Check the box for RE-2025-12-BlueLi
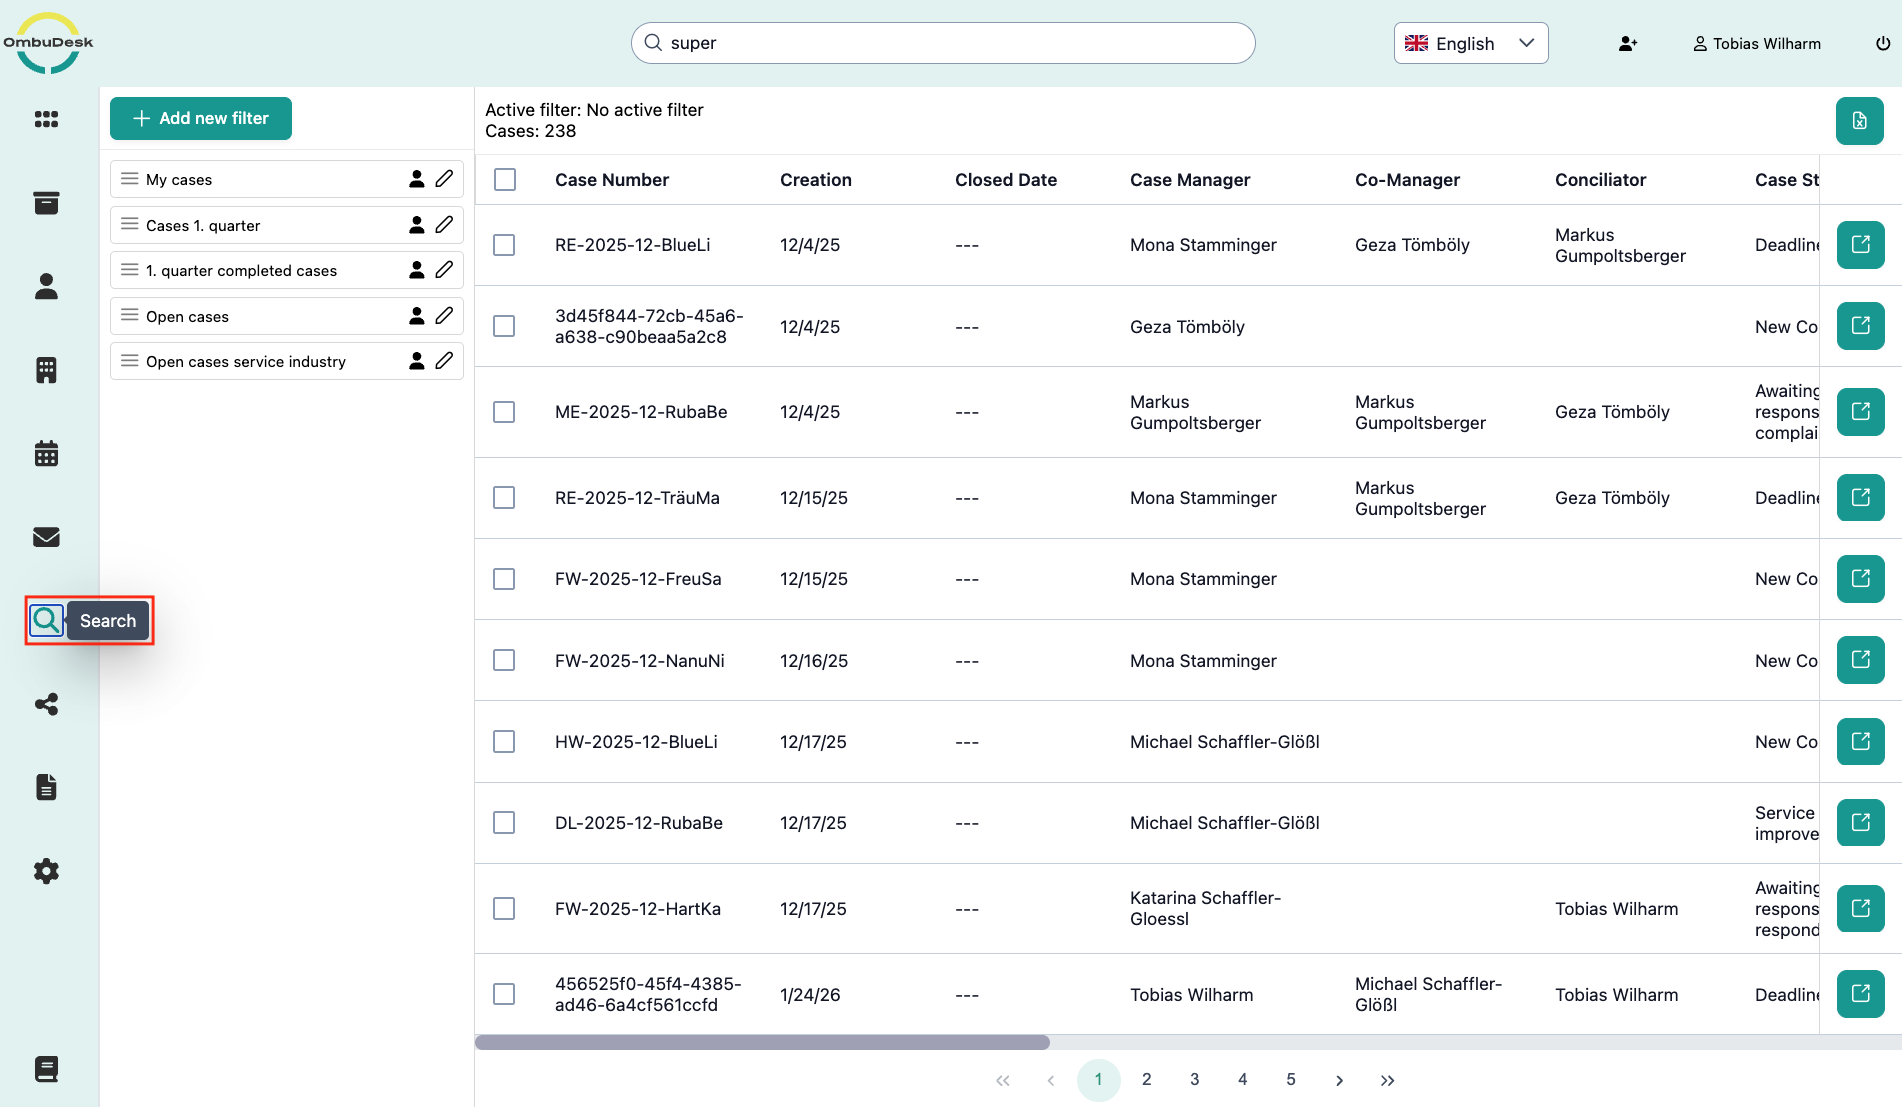The image size is (1902, 1107). pos(504,245)
